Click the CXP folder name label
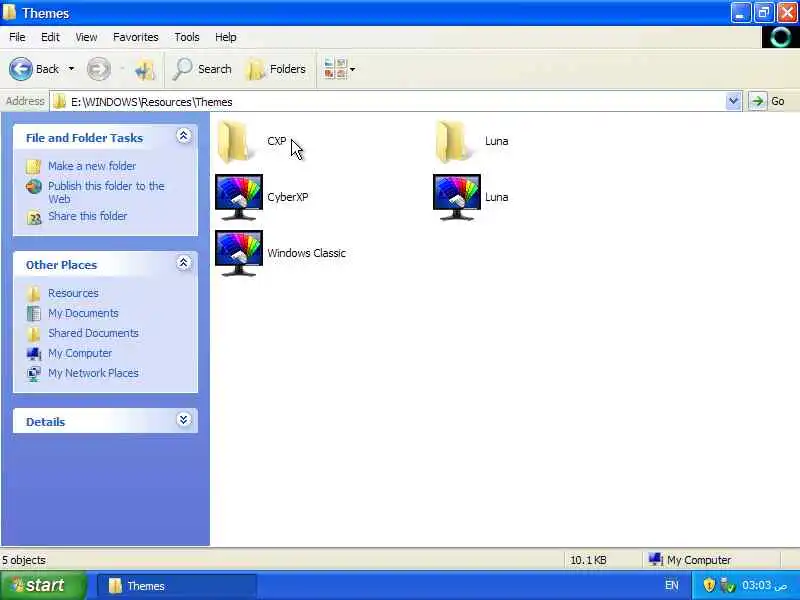800x600 pixels. tap(277, 141)
